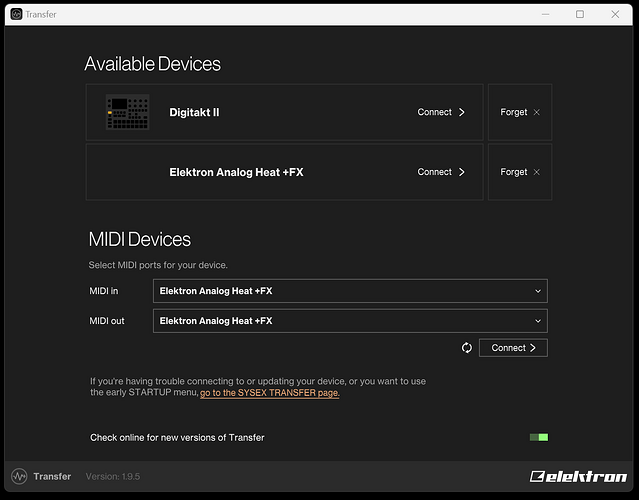This screenshot has height=500, width=639.
Task: Click the Elektron logo in footer
Action: point(578,476)
